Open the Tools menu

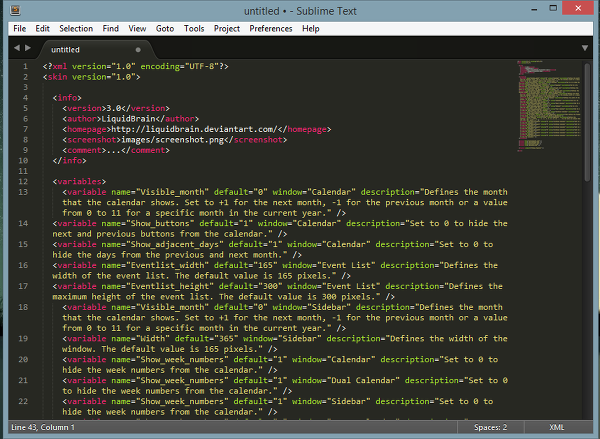coord(194,29)
